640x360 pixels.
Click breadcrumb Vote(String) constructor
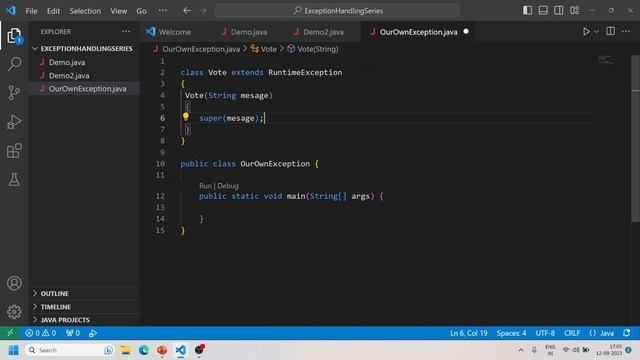313,49
